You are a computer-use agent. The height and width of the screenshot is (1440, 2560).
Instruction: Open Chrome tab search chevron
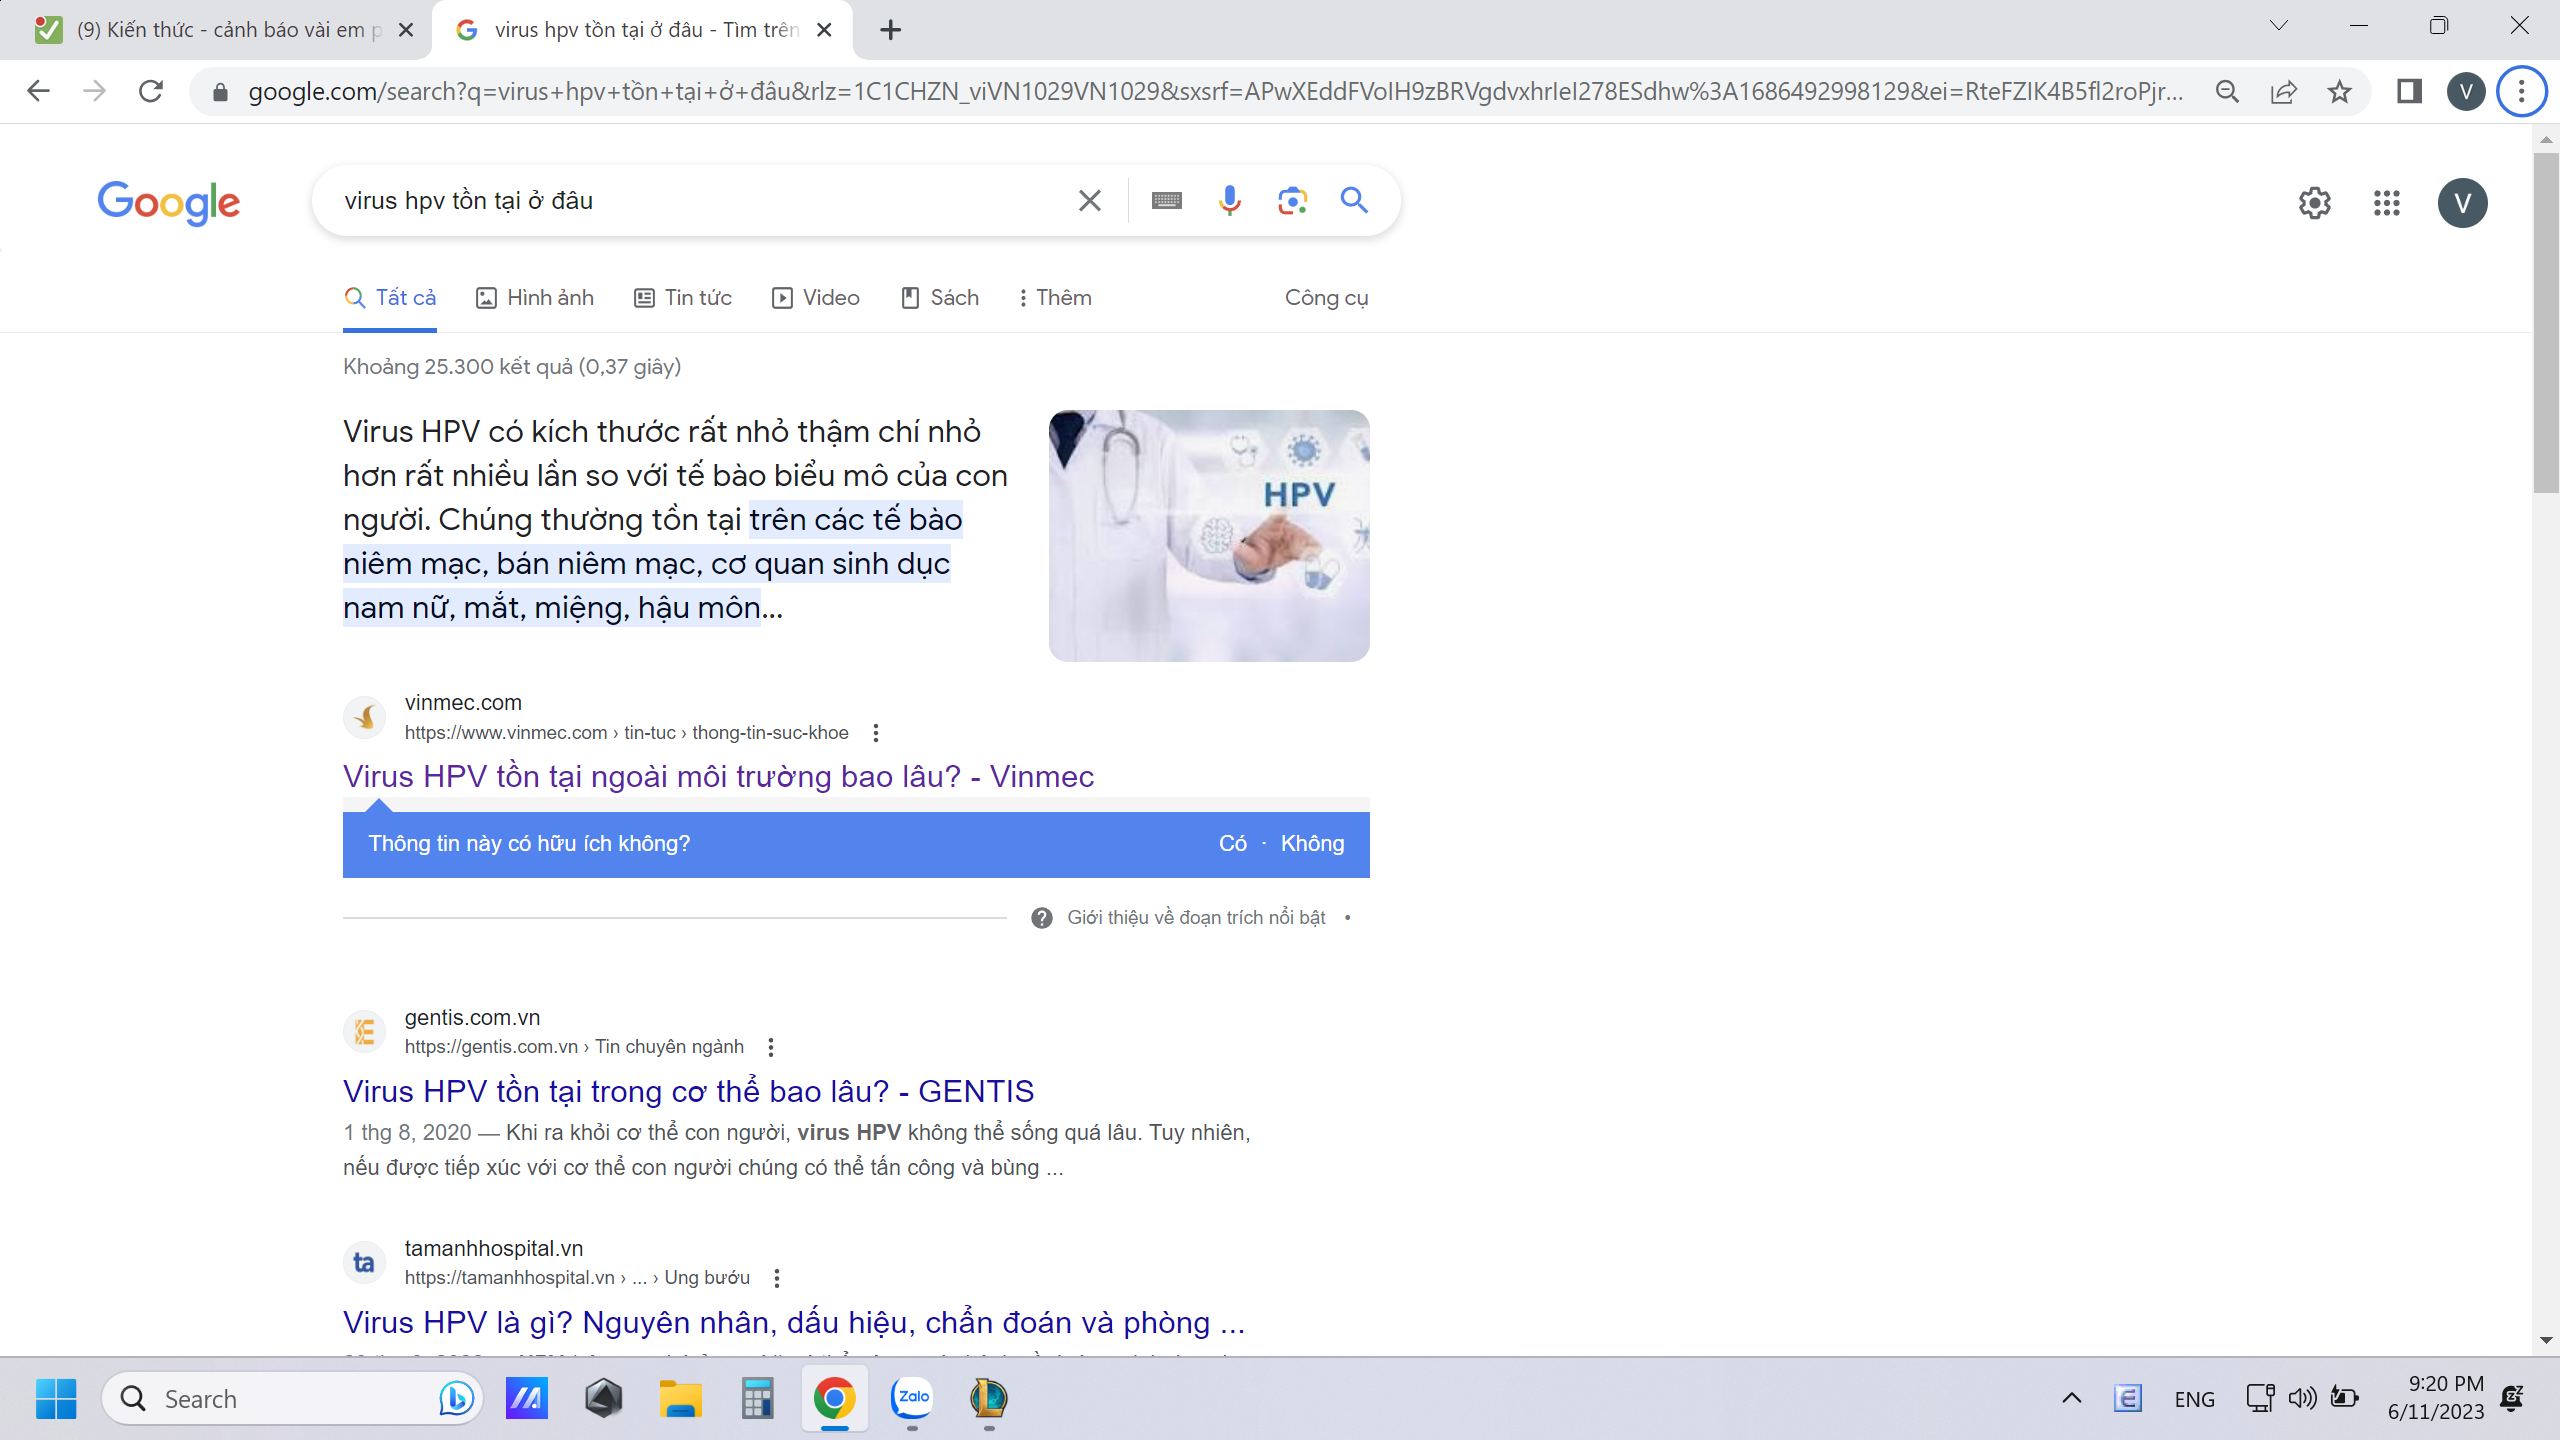pyautogui.click(x=2278, y=27)
